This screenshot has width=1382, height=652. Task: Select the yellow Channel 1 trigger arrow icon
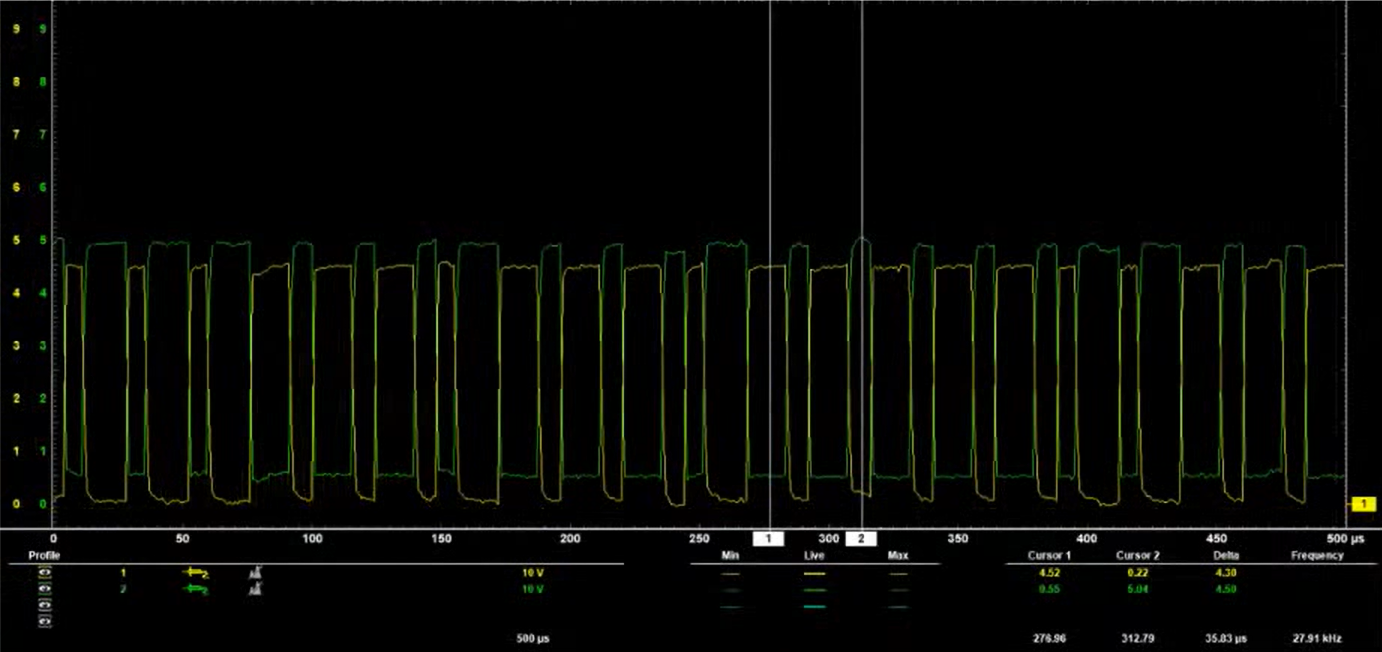(195, 571)
